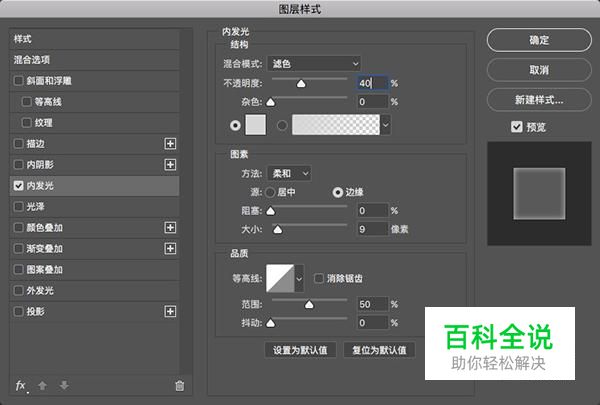Add another 内阴影 effect with plus icon
This screenshot has height=405, width=600.
click(170, 165)
